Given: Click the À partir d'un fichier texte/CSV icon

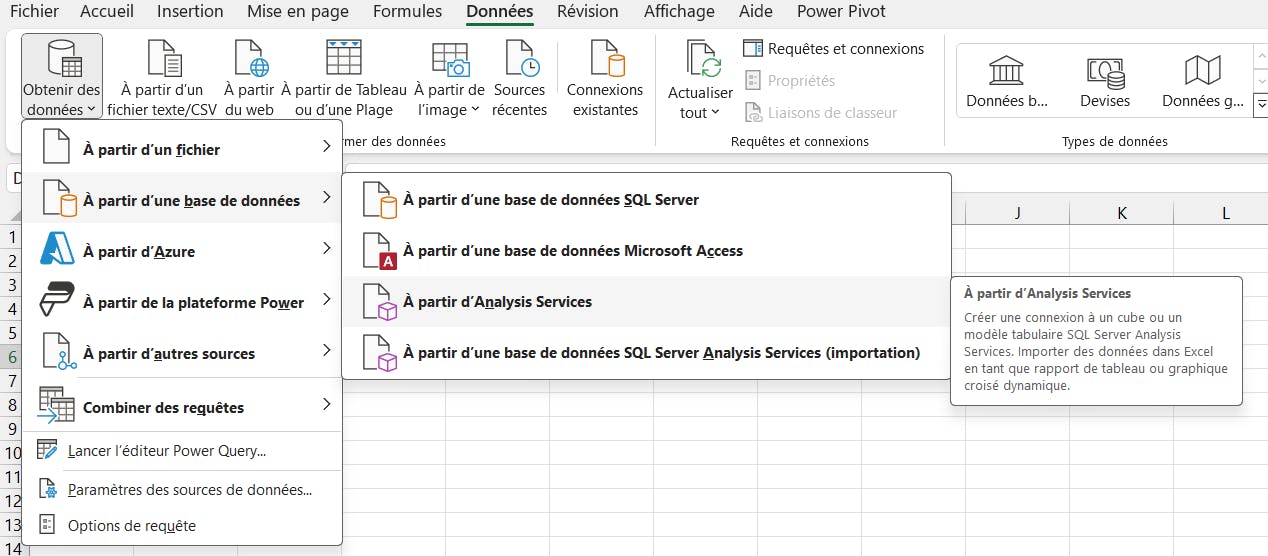Looking at the screenshot, I should pyautogui.click(x=162, y=58).
